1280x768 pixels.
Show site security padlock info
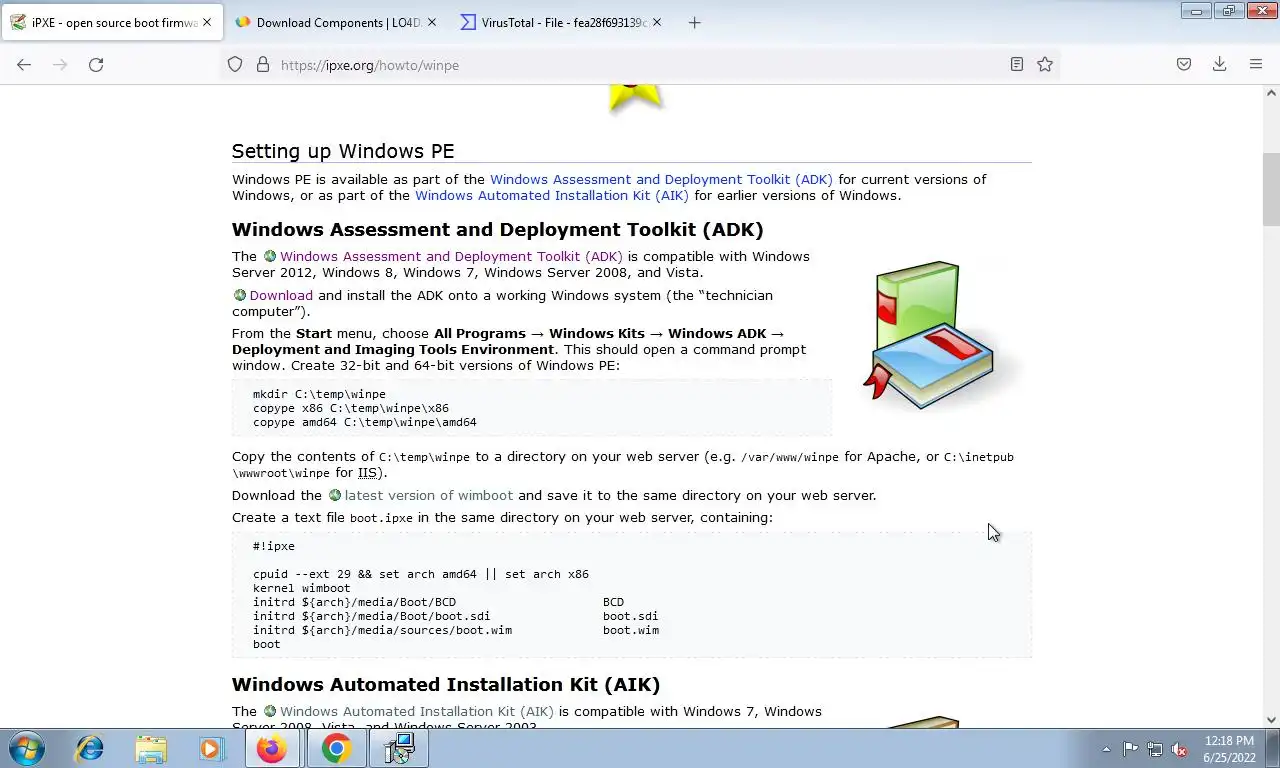coord(263,65)
